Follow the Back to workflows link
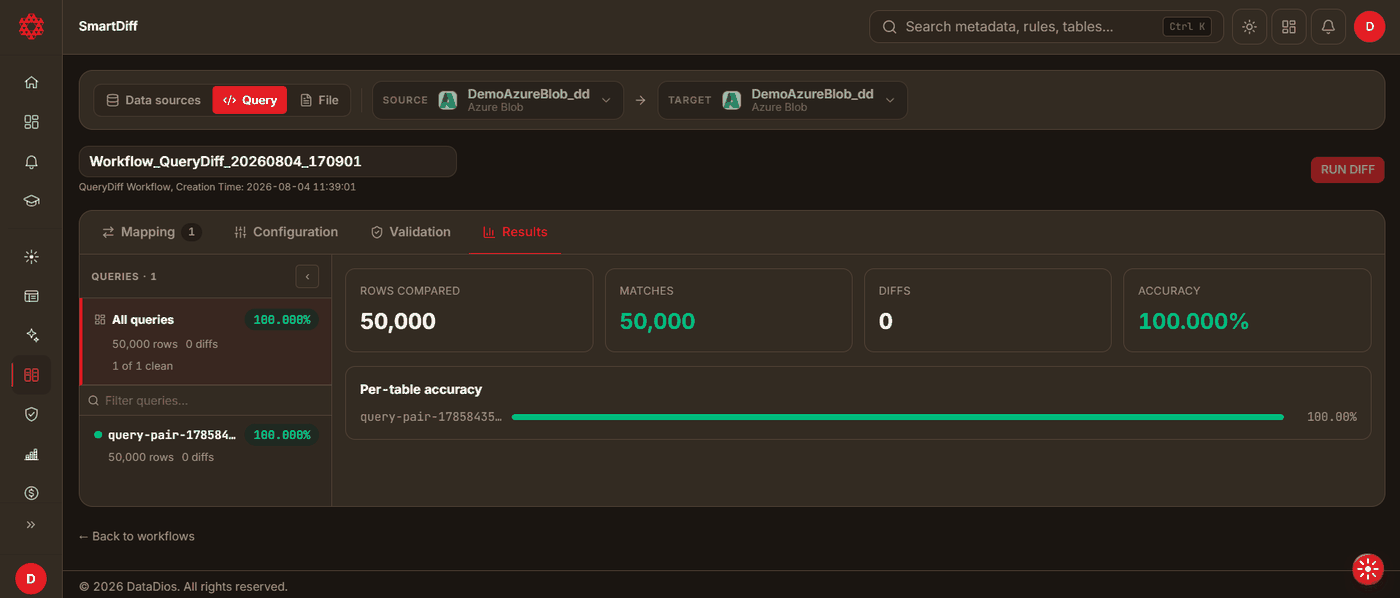The height and width of the screenshot is (598, 1400). pos(136,537)
